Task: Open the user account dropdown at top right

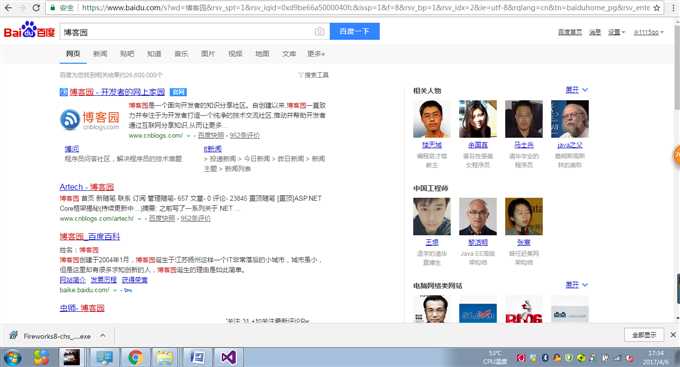Action: [648, 32]
